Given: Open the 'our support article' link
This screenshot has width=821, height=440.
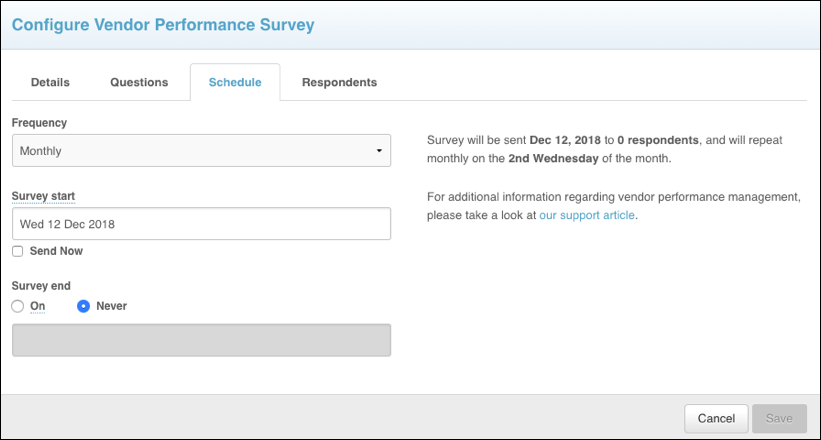Looking at the screenshot, I should [x=586, y=215].
